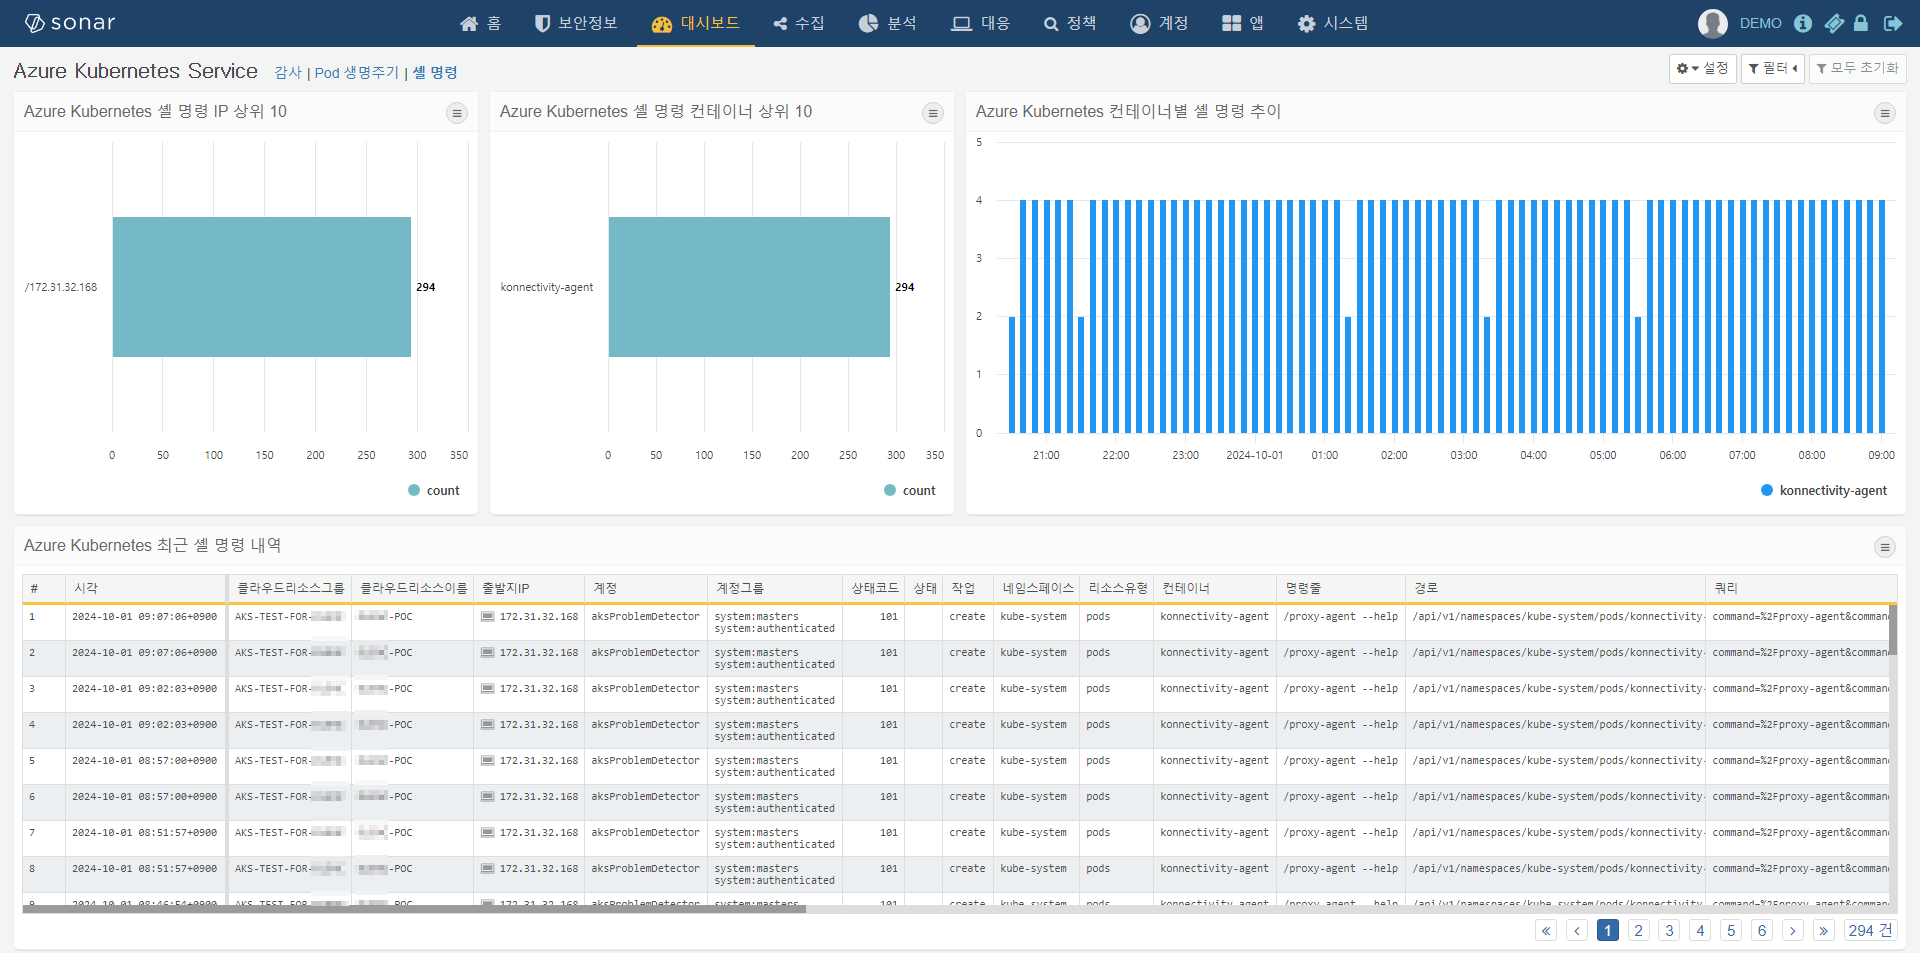Sort table by 명령줄 column

[x=1341, y=588]
